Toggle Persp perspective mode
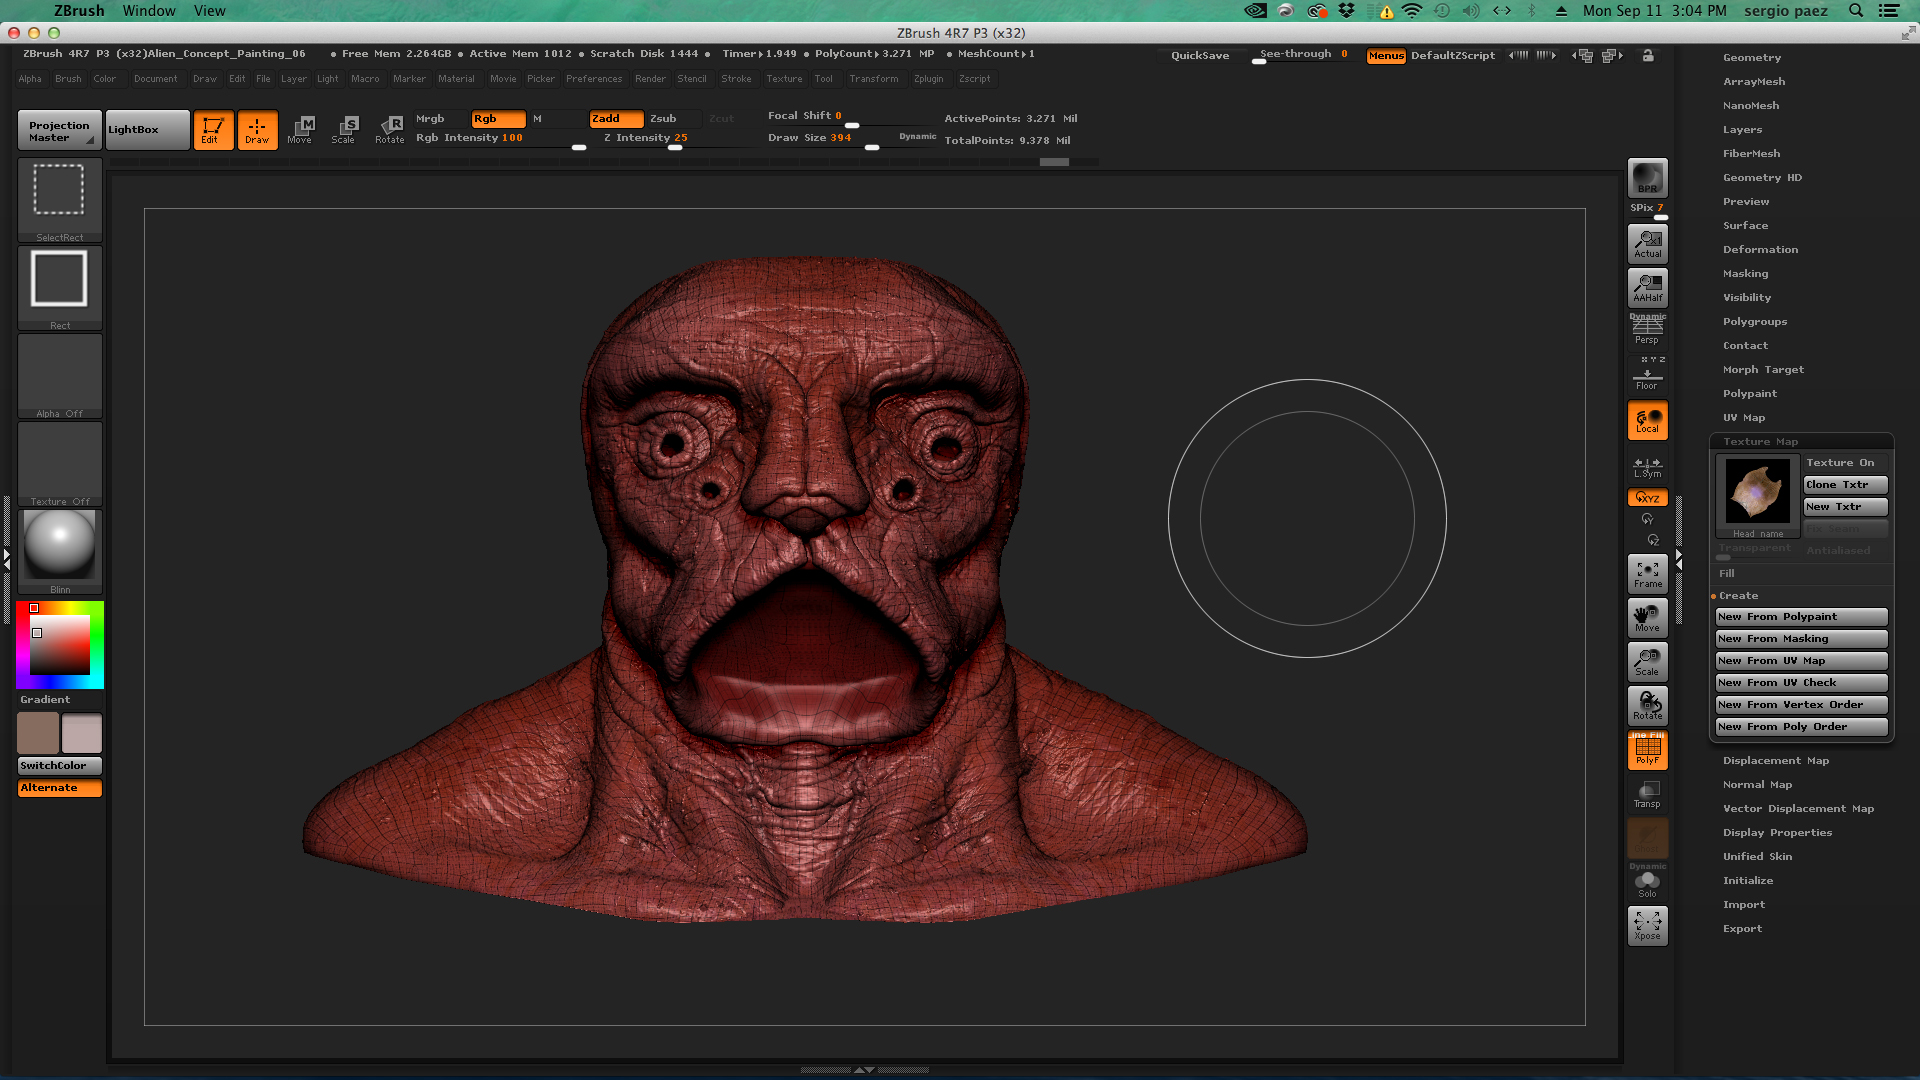This screenshot has width=1920, height=1080. pos(1647,330)
